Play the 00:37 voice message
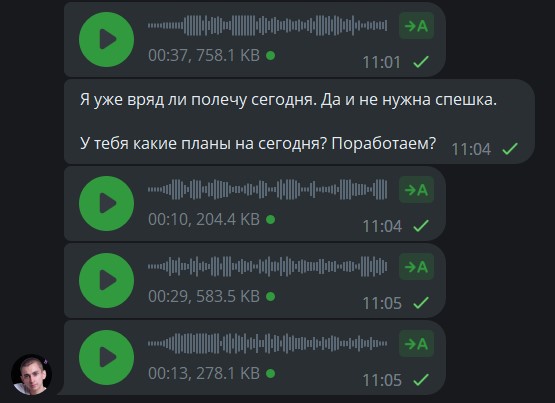This screenshot has width=555, height=403. pos(106,39)
